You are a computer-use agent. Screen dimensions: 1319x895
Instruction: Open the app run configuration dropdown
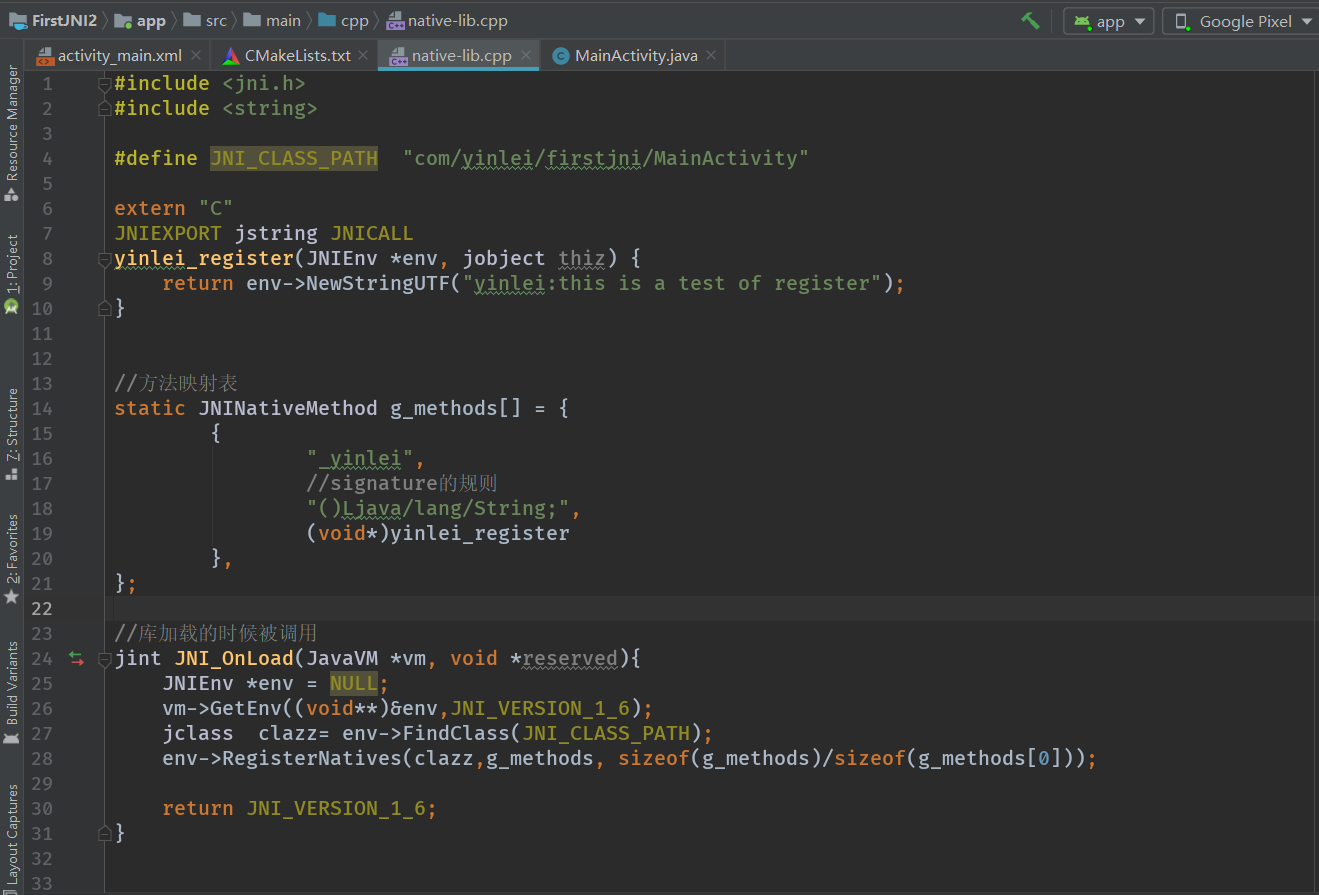[x=1108, y=20]
